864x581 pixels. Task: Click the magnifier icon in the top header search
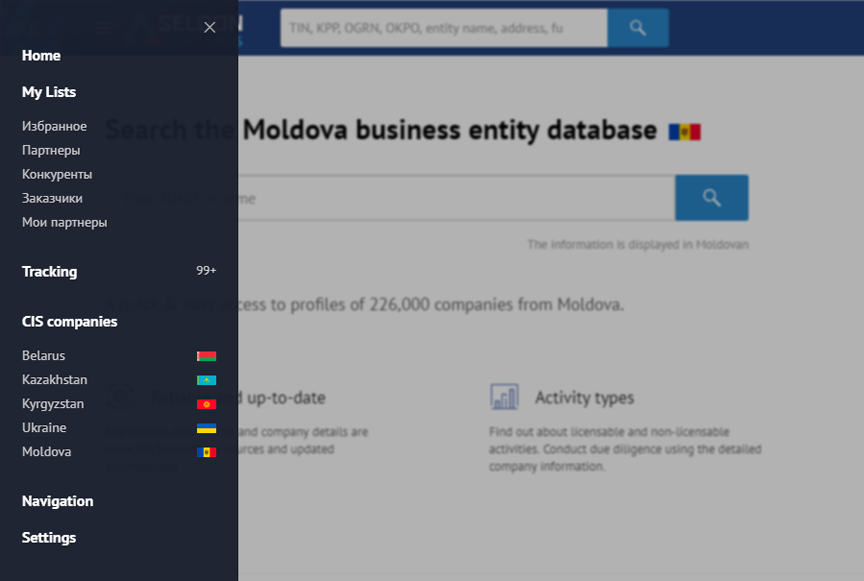(x=638, y=28)
